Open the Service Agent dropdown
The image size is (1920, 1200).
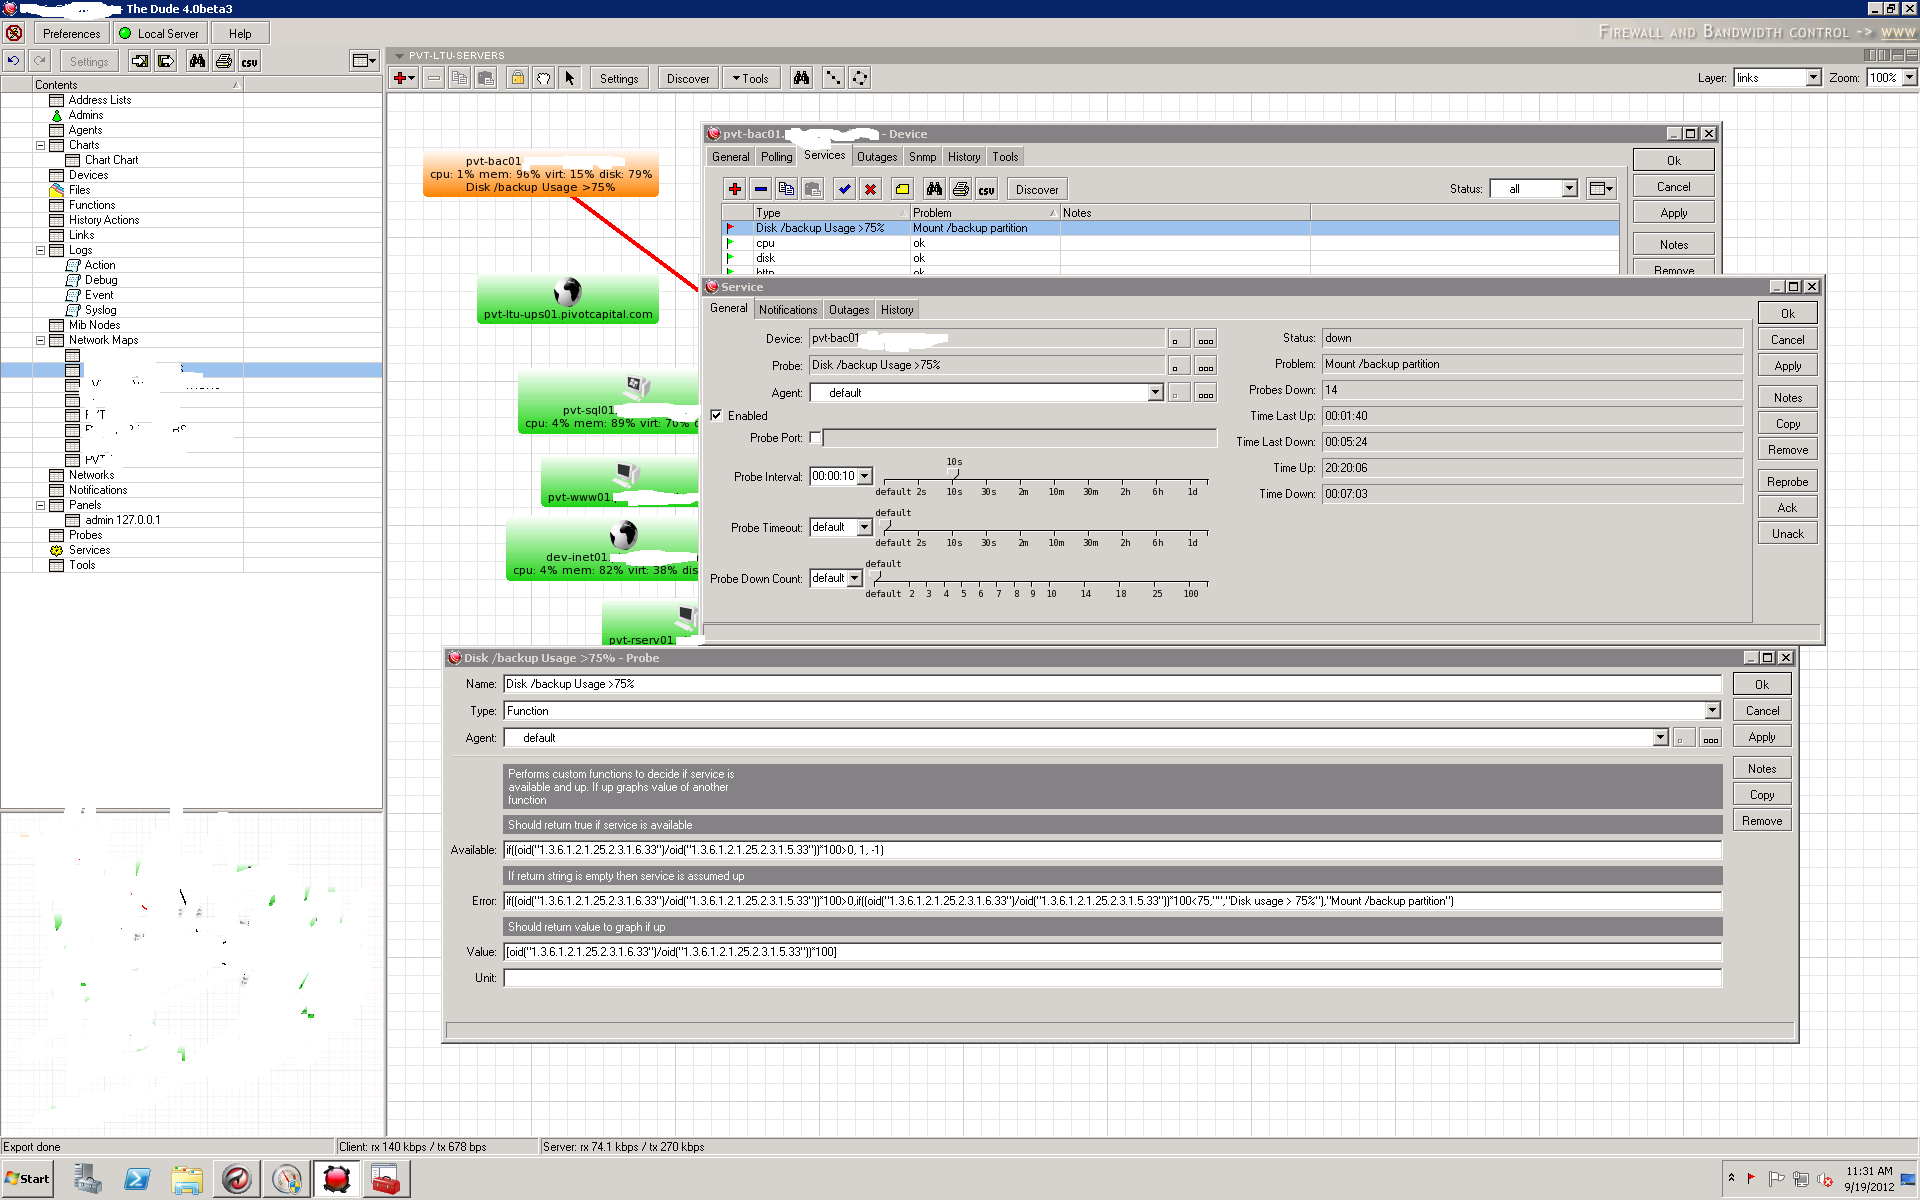pos(1156,393)
